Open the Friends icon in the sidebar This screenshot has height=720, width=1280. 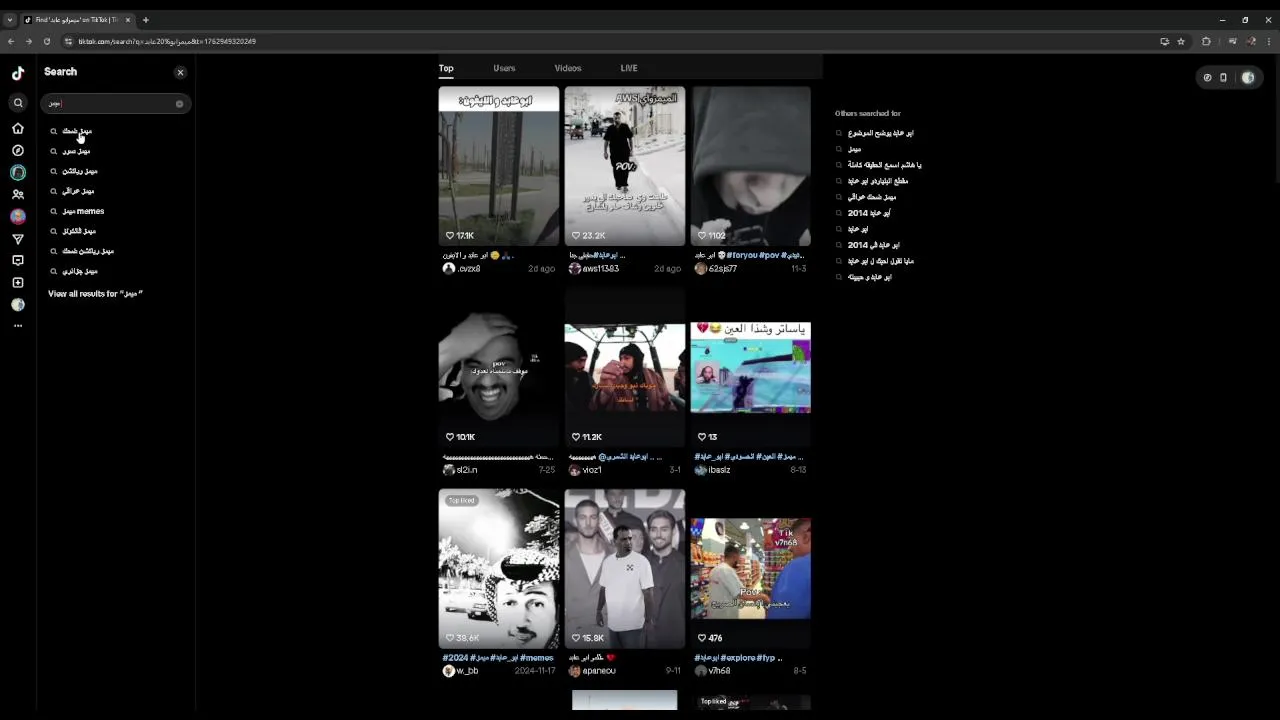tap(18, 195)
